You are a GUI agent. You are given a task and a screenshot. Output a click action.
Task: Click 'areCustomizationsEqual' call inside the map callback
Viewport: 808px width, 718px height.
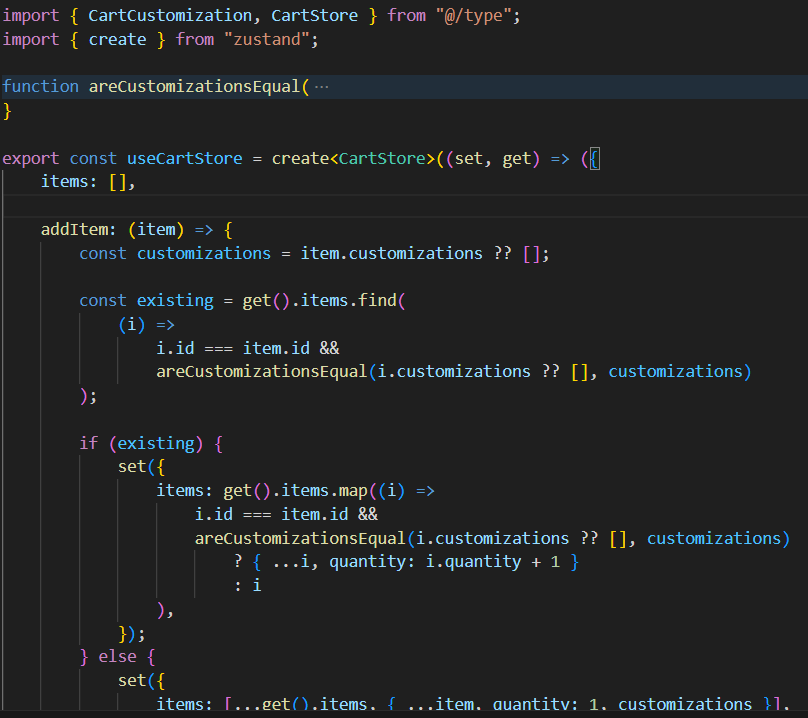pos(300,538)
